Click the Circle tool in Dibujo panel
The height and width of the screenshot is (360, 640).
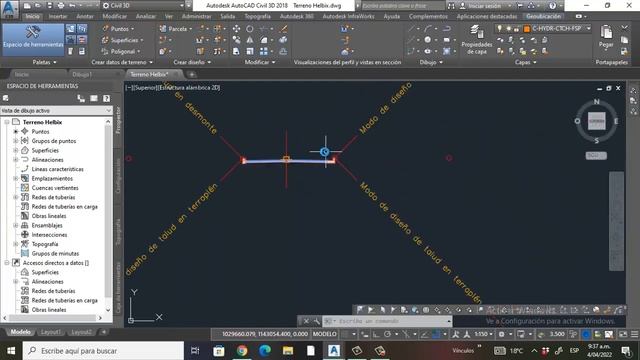(427, 40)
